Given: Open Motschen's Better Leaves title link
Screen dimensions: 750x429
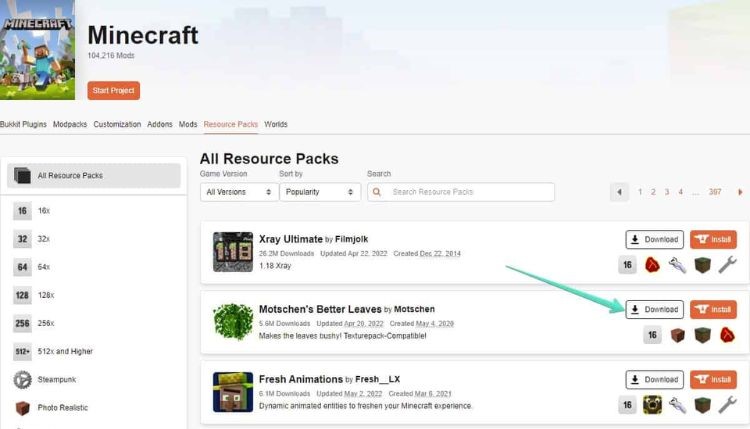Looking at the screenshot, I should [320, 309].
